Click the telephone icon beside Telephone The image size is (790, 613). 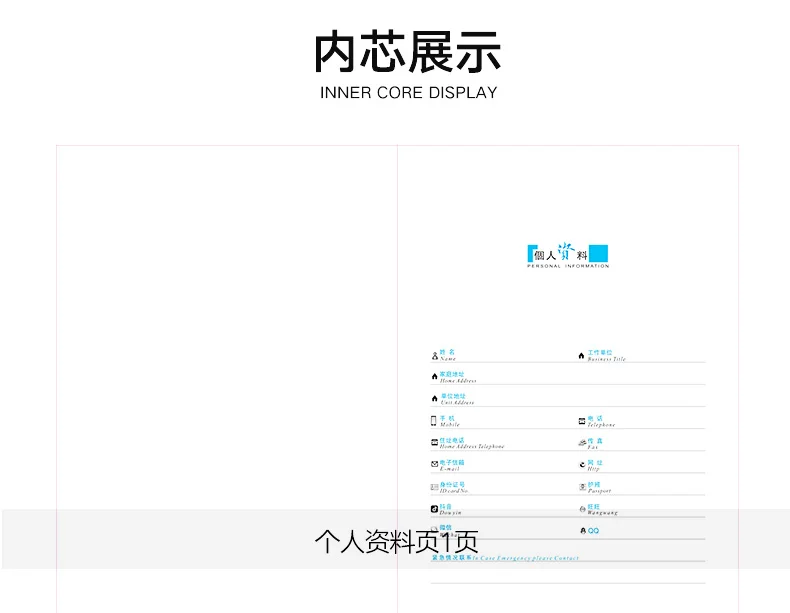click(581, 421)
